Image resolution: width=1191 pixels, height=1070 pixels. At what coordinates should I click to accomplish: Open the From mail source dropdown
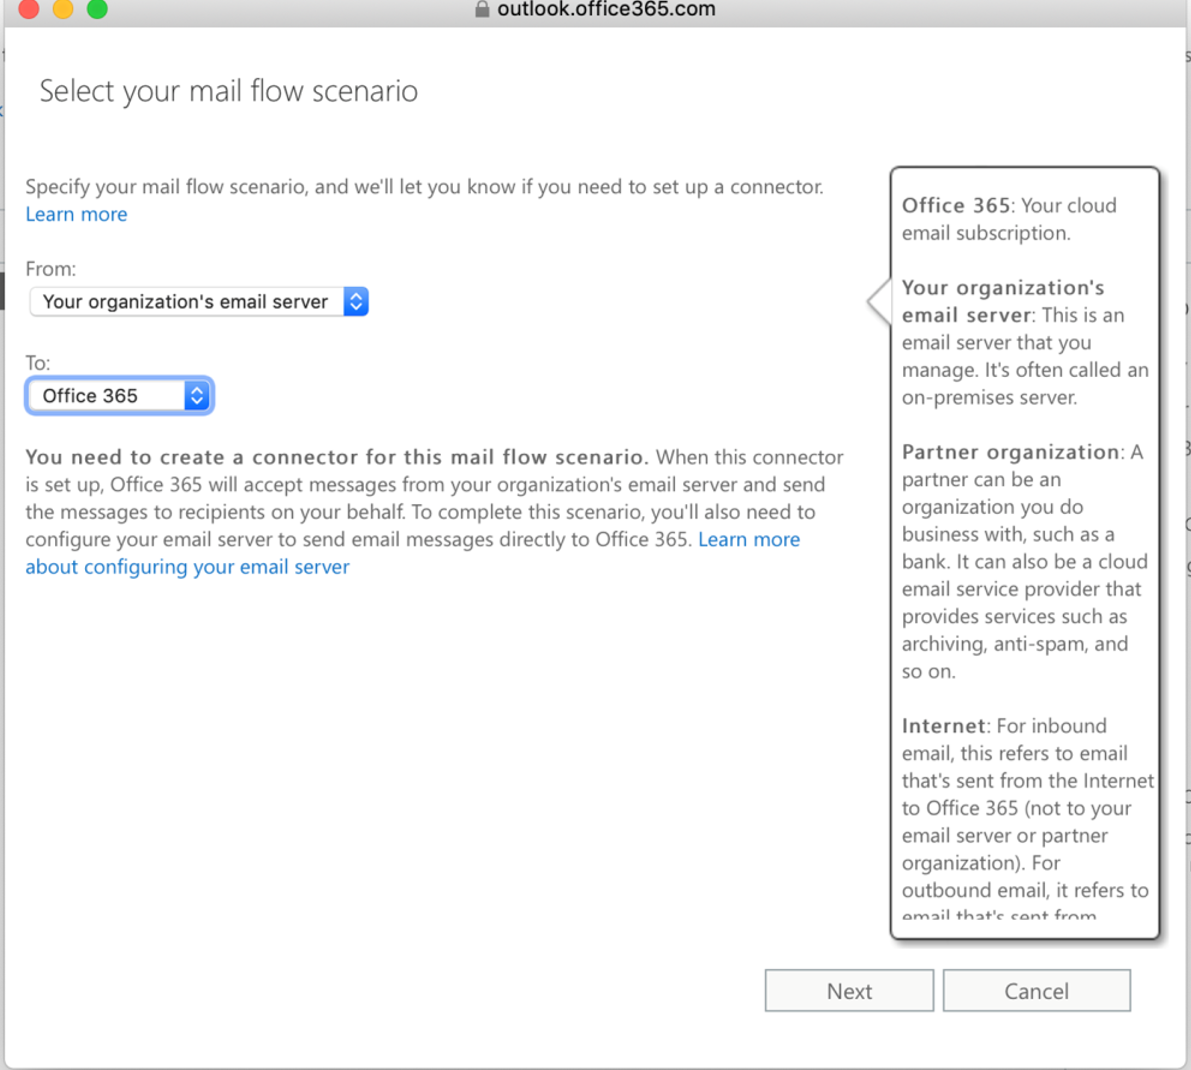point(199,301)
